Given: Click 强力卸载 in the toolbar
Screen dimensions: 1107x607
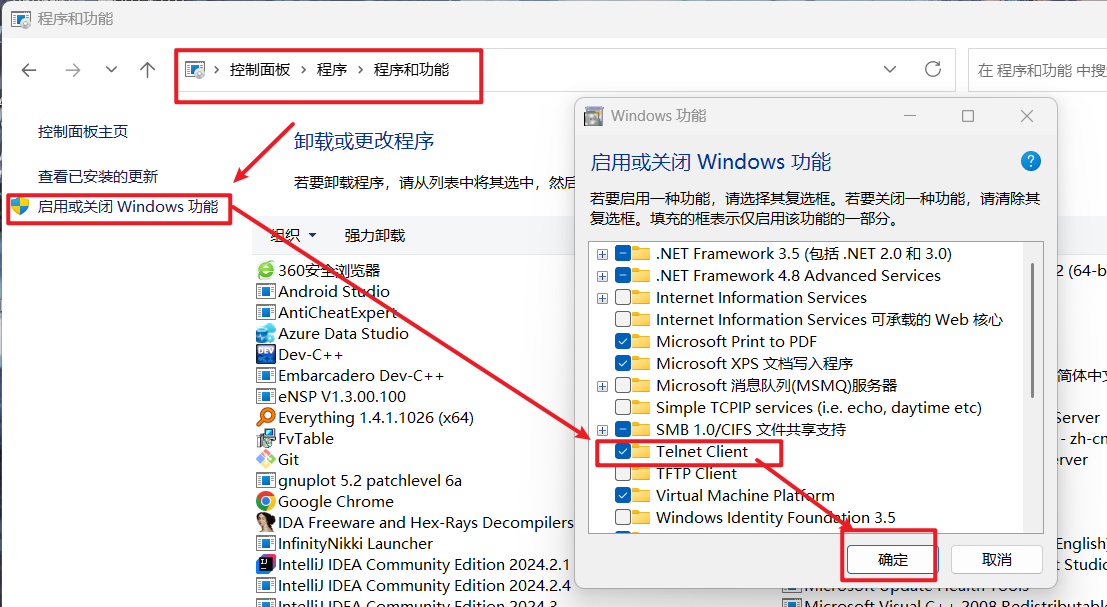Looking at the screenshot, I should [x=375, y=235].
